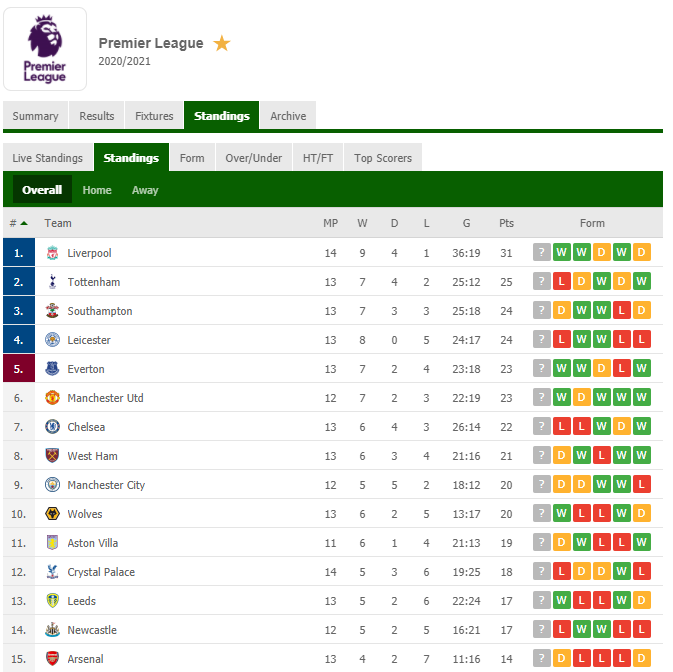Sort standings by the Pts column header

tap(506, 223)
